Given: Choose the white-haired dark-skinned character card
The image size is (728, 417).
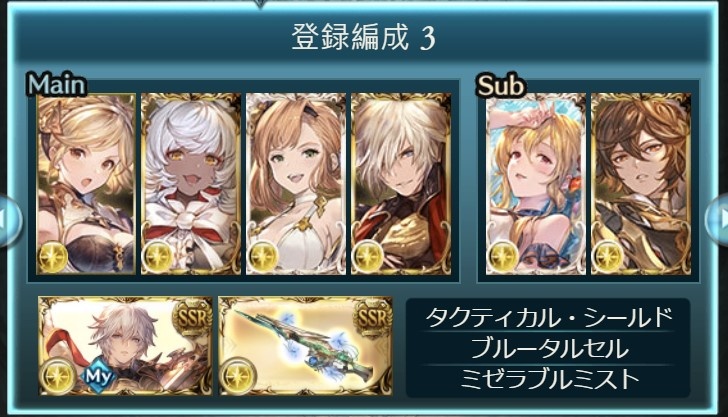Looking at the screenshot, I should pyautogui.click(x=191, y=184).
